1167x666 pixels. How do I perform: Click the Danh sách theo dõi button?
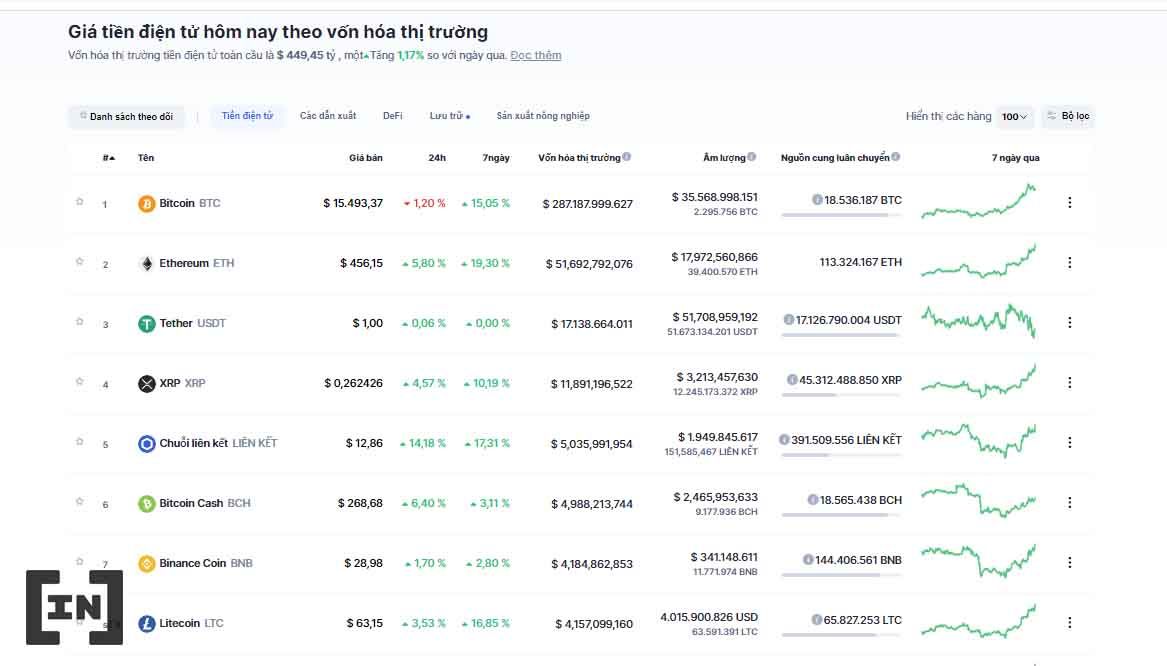(126, 117)
